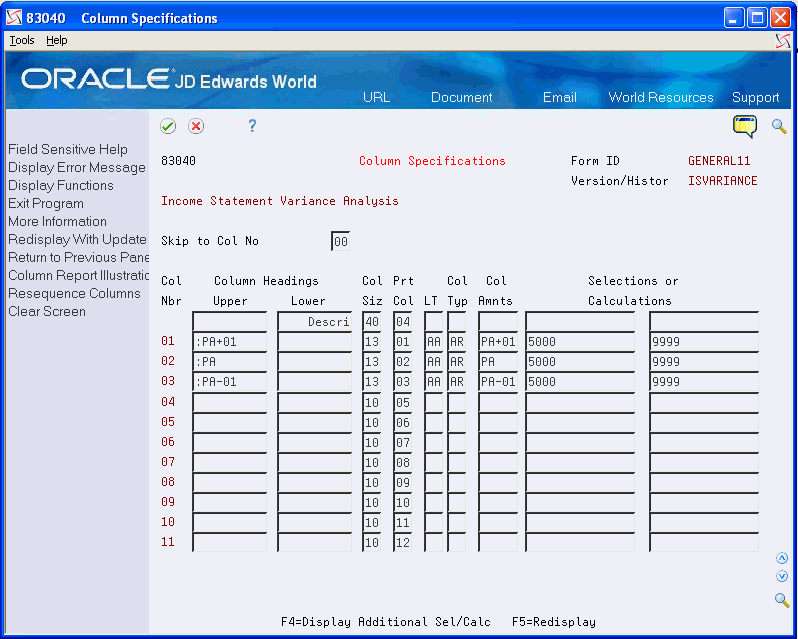798x639 pixels.
Task: Click the GENERAL11 Form ID value
Action: coord(719,161)
